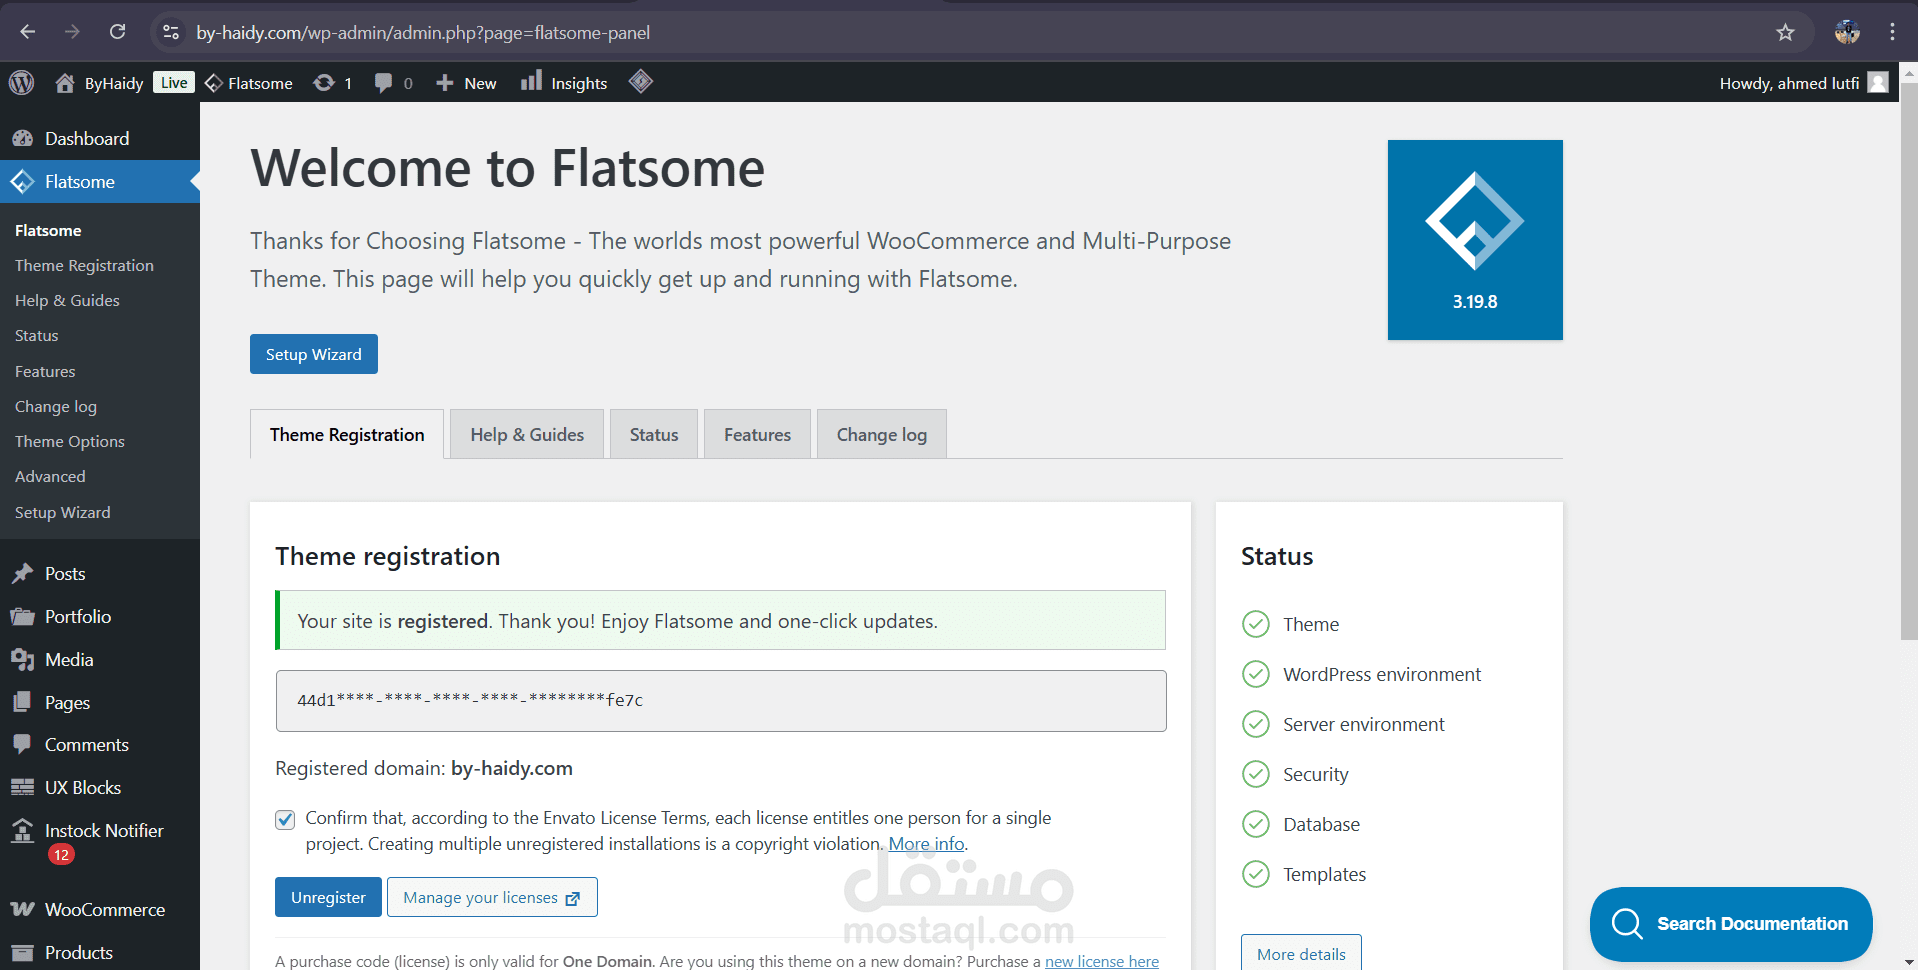Click the Pages icon in sidebar
This screenshot has height=970, width=1918.
(22, 702)
